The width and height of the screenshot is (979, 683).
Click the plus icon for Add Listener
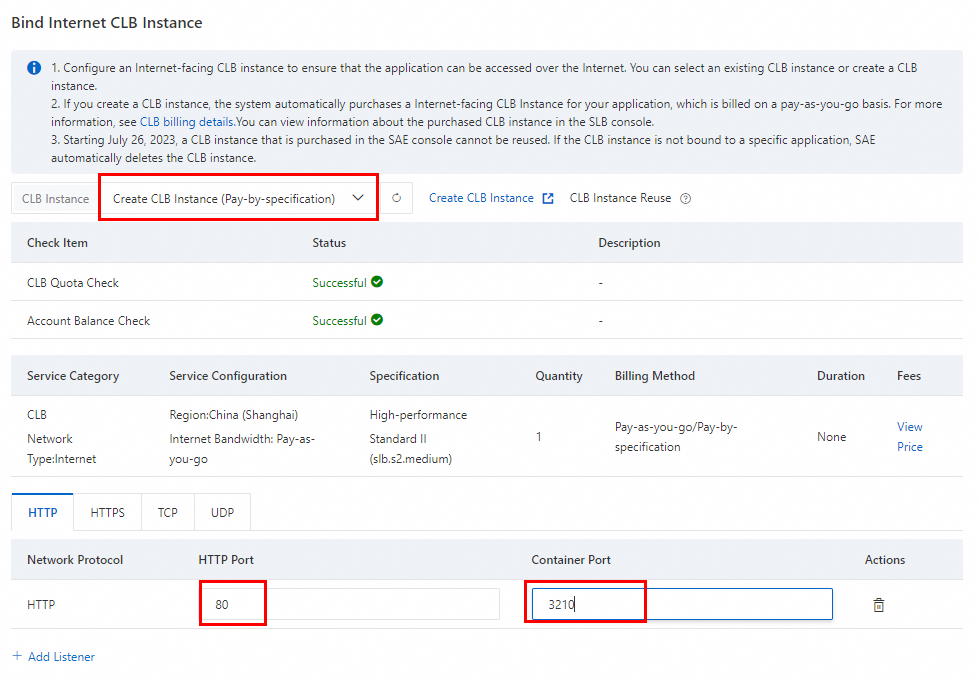(16, 656)
